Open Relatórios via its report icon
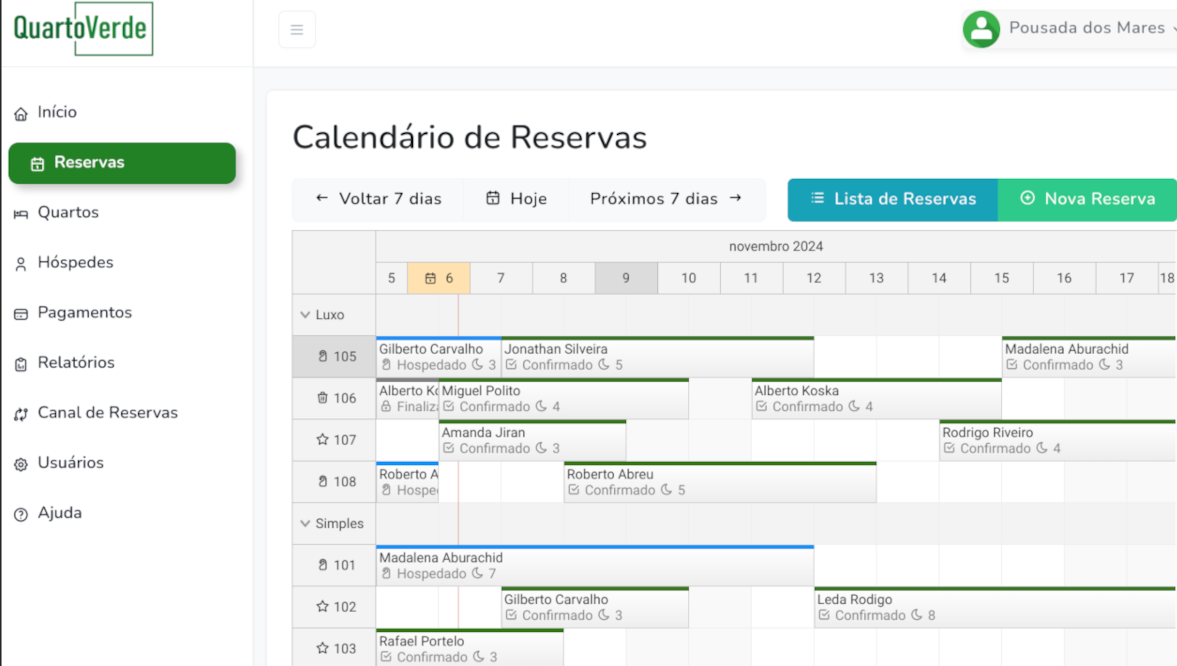The width and height of the screenshot is (1177, 666). tap(20, 362)
